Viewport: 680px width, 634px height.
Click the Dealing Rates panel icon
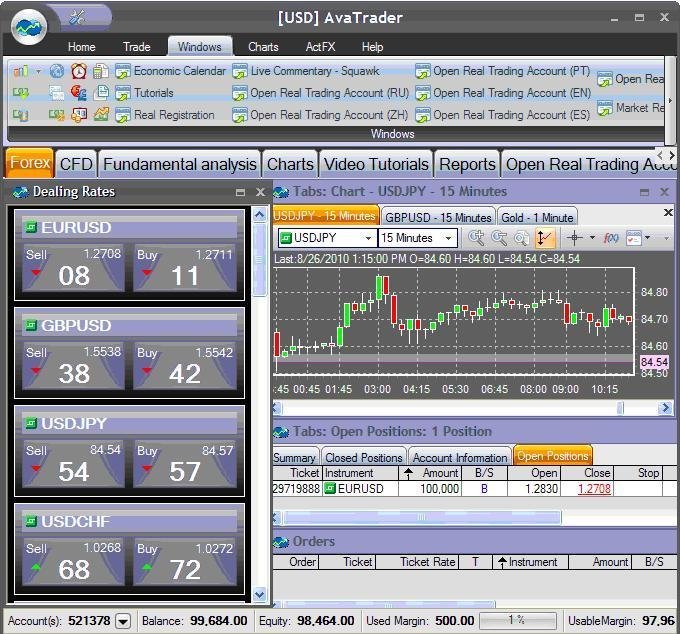pos(20,192)
